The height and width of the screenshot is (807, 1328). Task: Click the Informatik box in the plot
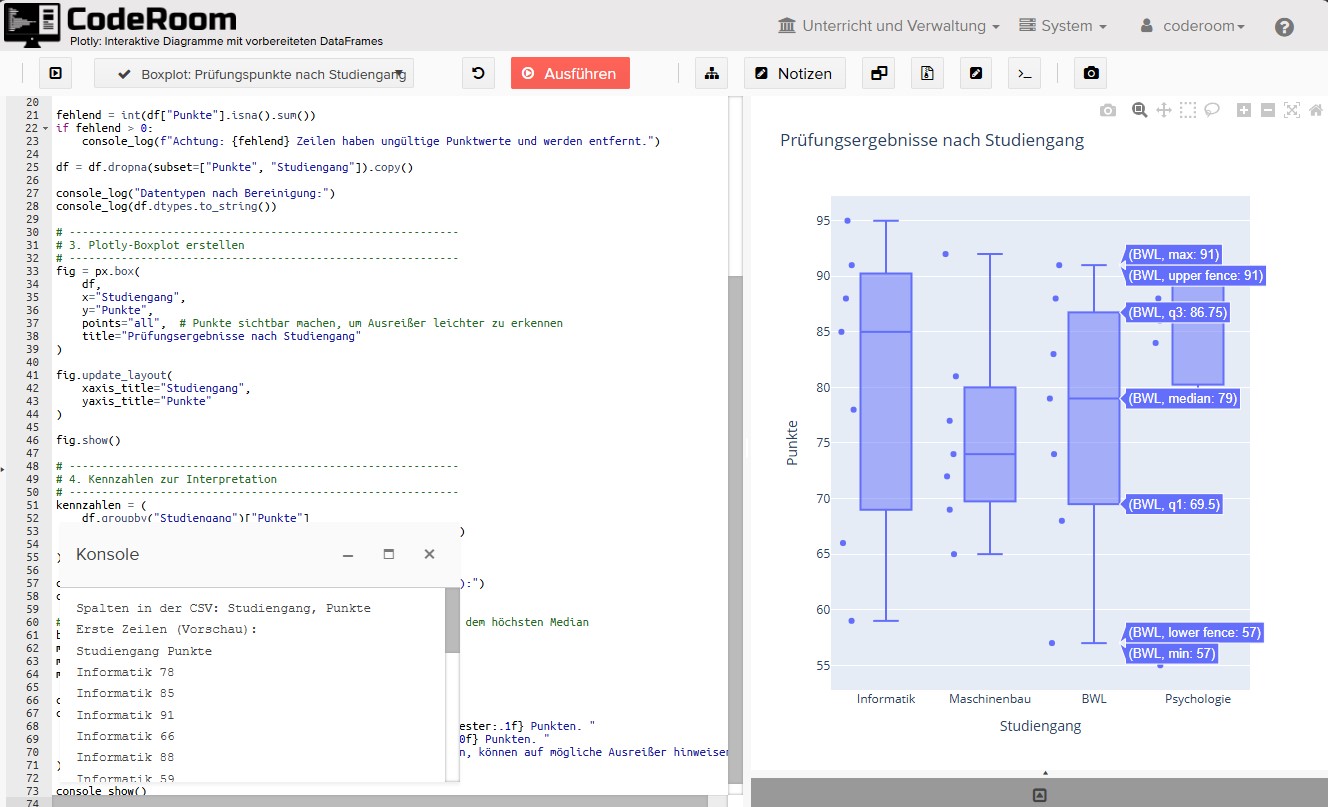click(x=886, y=392)
